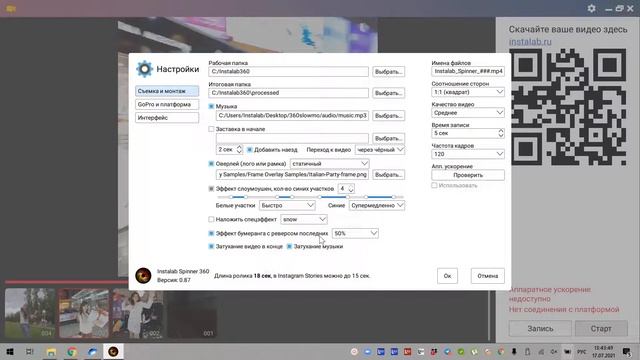Click Выбрать button for the music file
The image size is (640, 360).
point(389,116)
